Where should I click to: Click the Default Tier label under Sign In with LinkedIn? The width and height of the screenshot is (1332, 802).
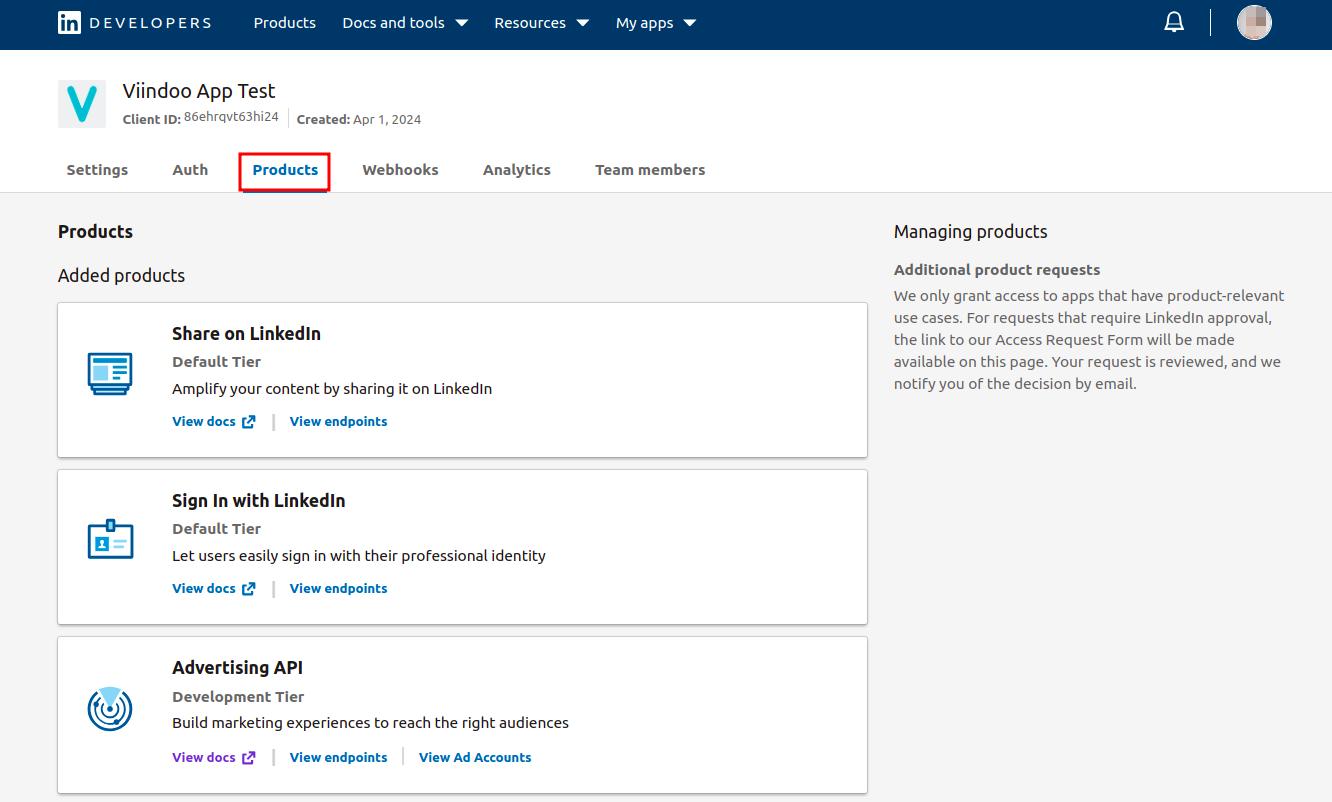point(216,529)
